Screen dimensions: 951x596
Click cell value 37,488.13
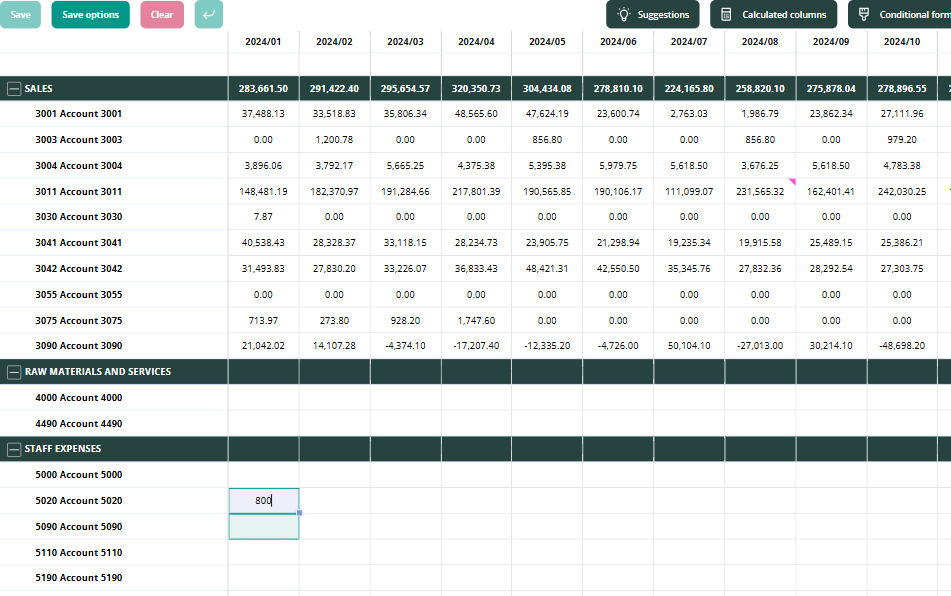click(263, 113)
